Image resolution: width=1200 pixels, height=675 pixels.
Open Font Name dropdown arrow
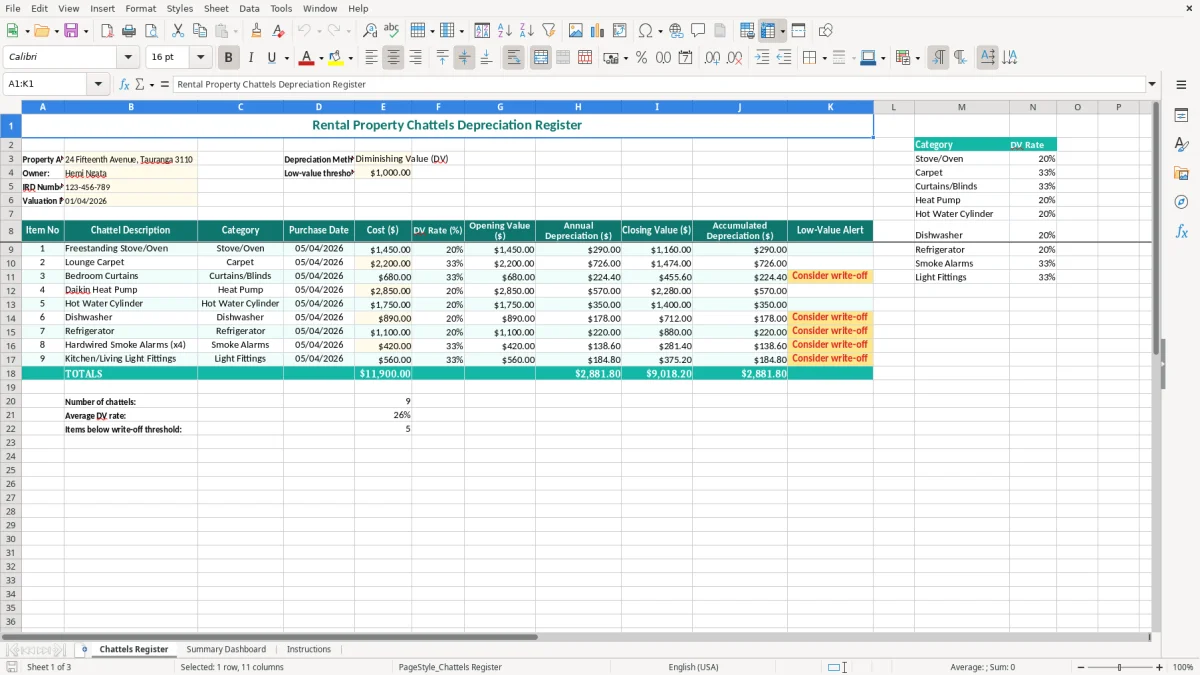[128, 58]
